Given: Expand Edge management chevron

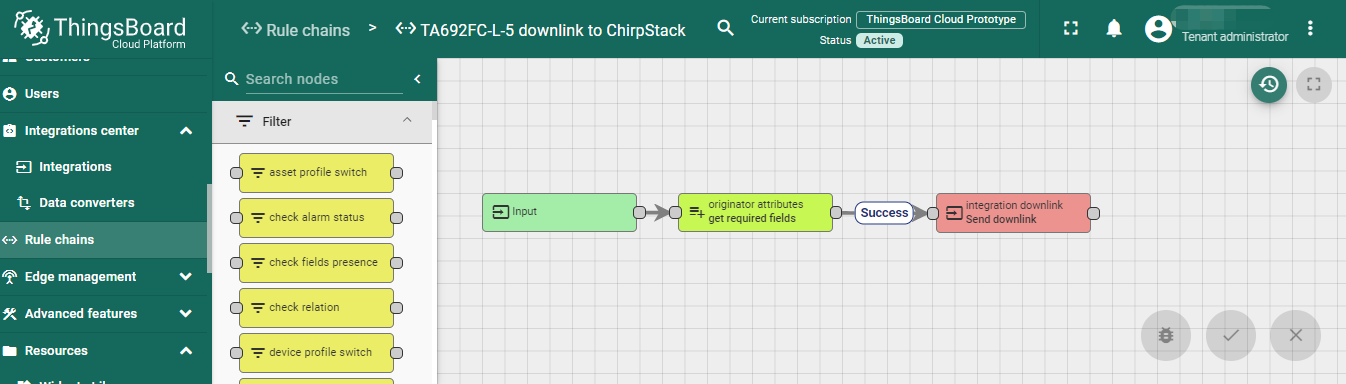Looking at the screenshot, I should click(x=185, y=276).
